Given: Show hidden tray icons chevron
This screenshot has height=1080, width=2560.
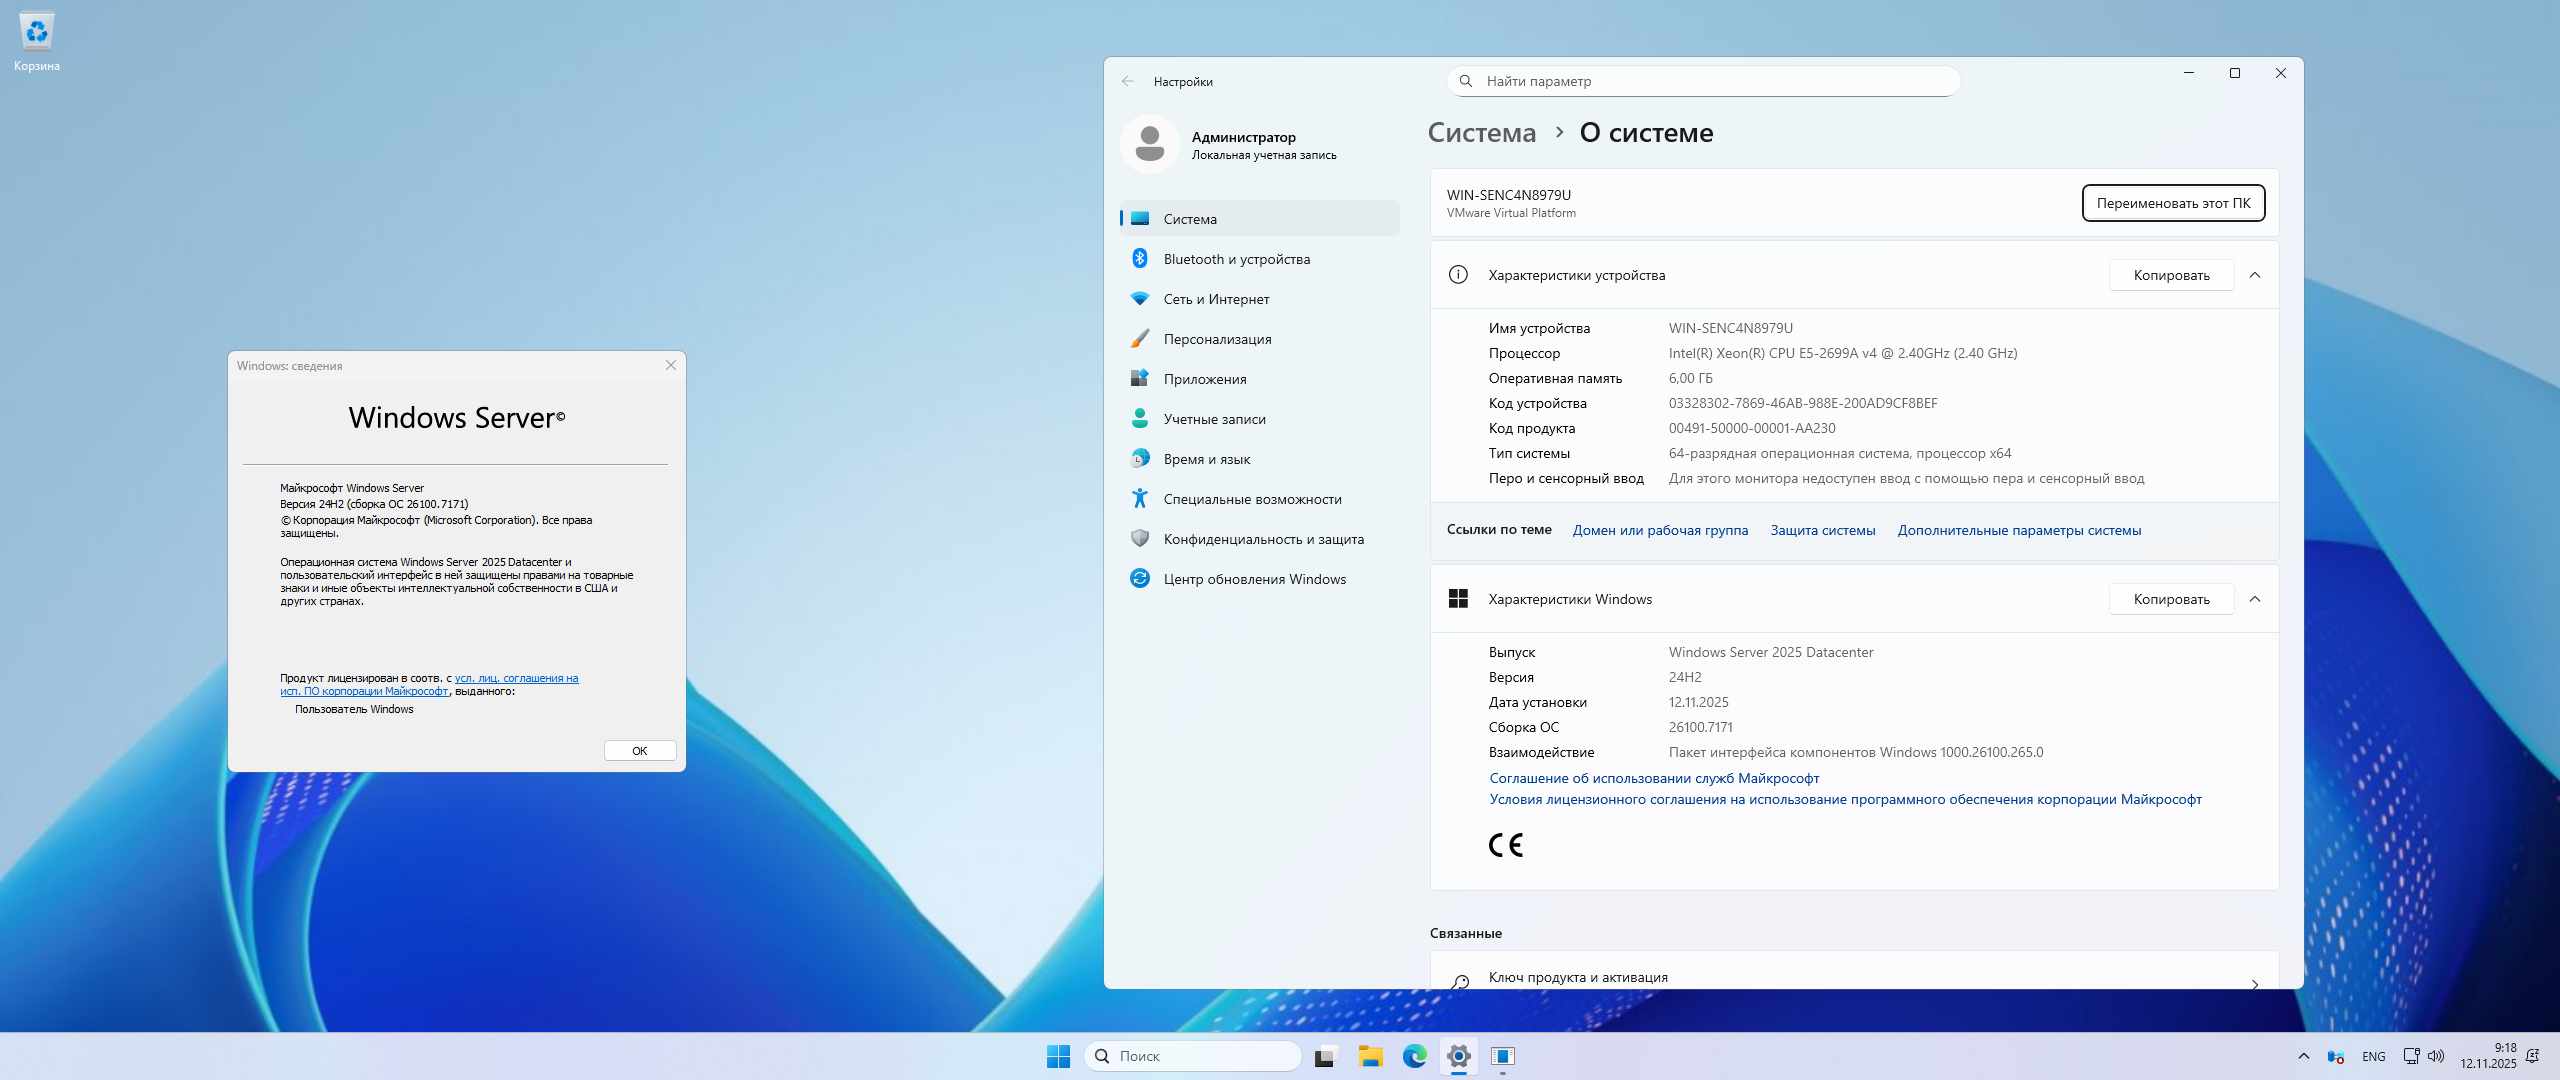Looking at the screenshot, I should point(2304,1056).
